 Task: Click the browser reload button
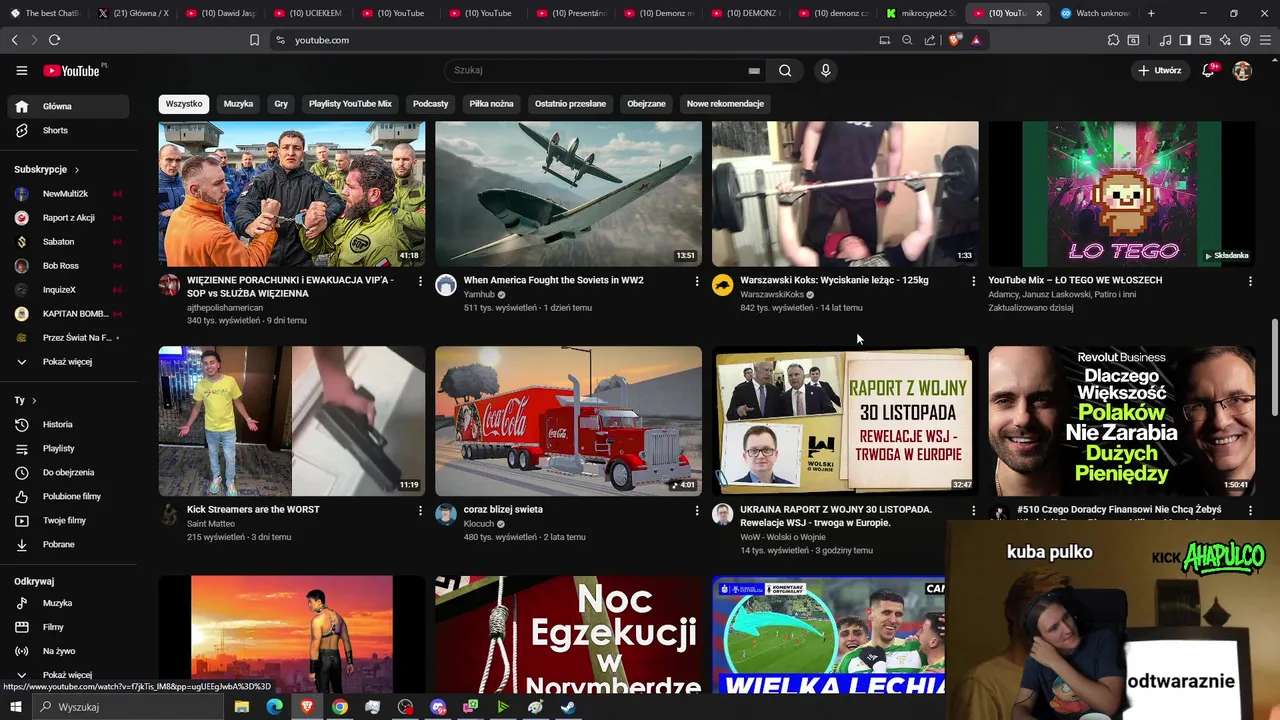[x=54, y=40]
